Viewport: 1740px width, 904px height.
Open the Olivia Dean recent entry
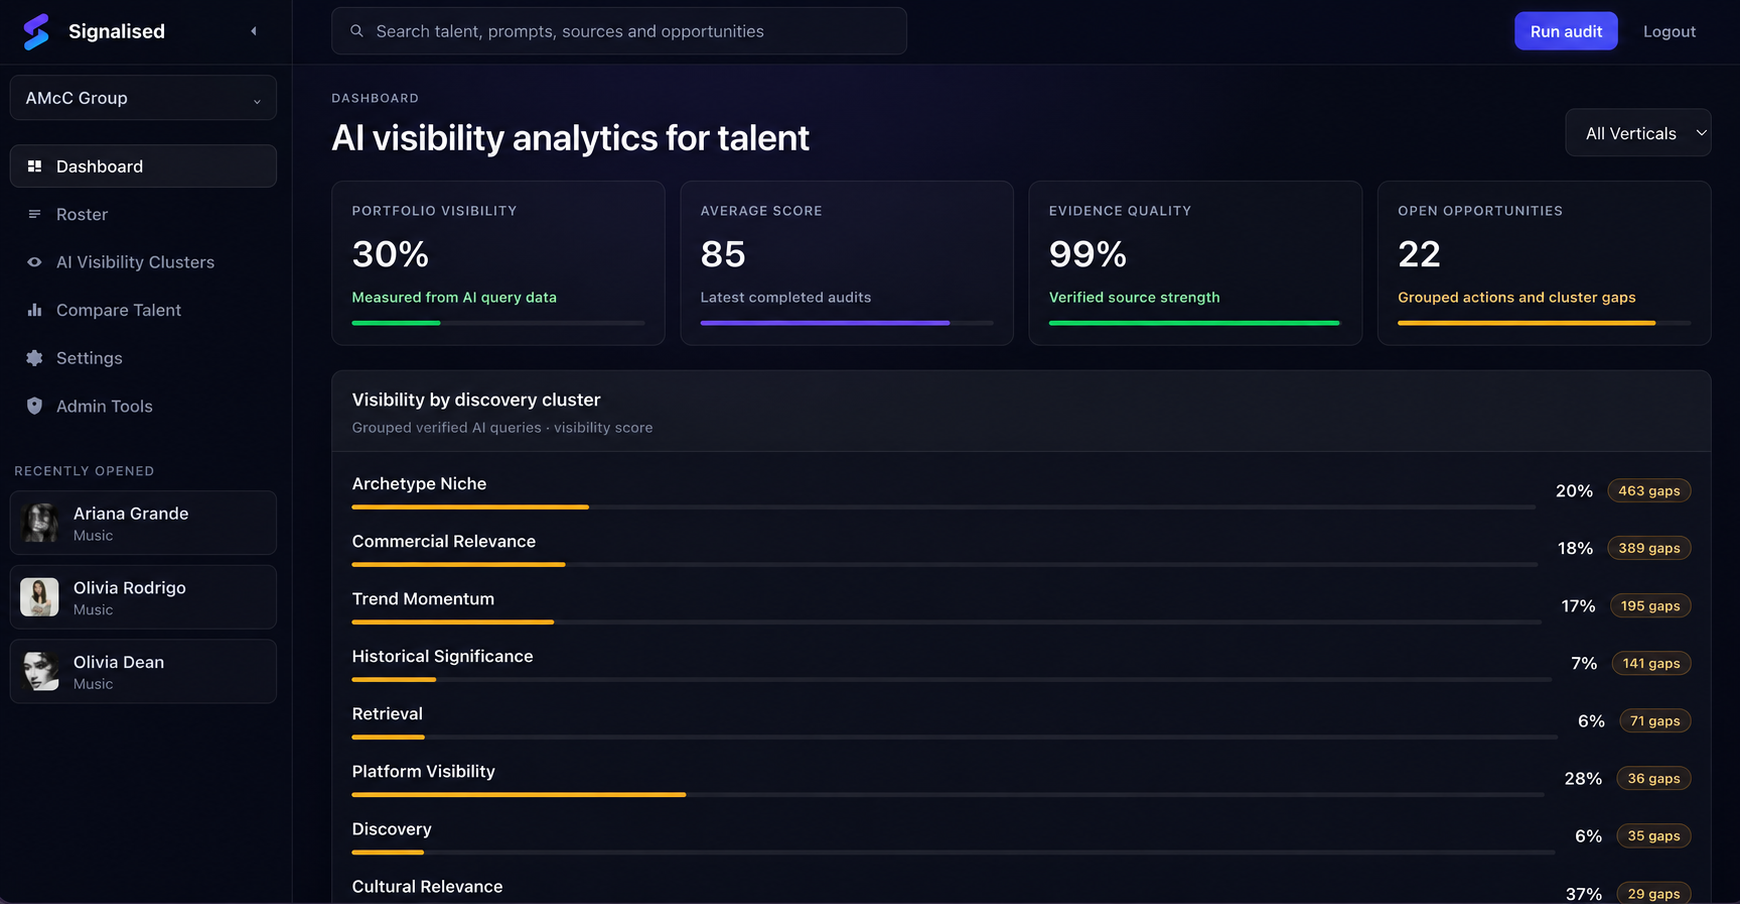point(143,671)
